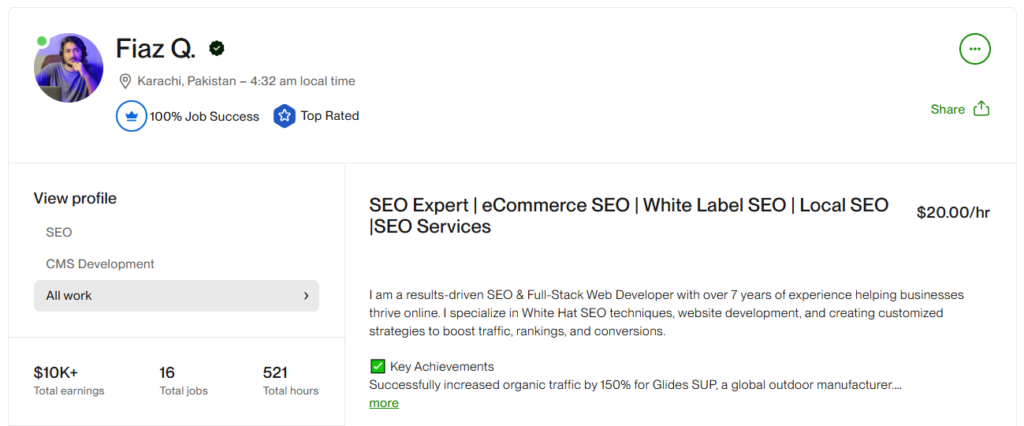Open the three-dots more options button
Image resolution: width=1024 pixels, height=426 pixels.
coord(974,49)
